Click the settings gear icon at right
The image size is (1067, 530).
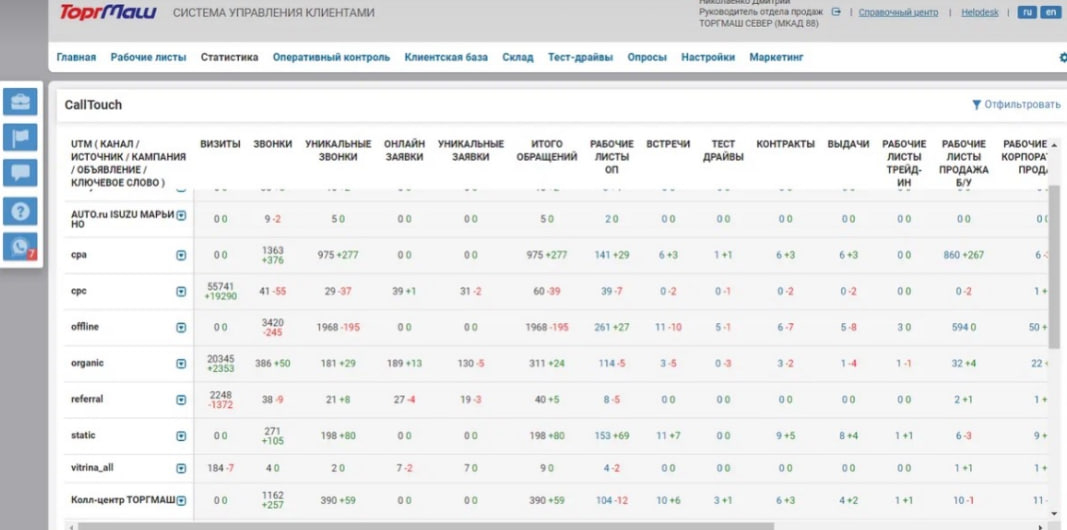[x=1063, y=58]
